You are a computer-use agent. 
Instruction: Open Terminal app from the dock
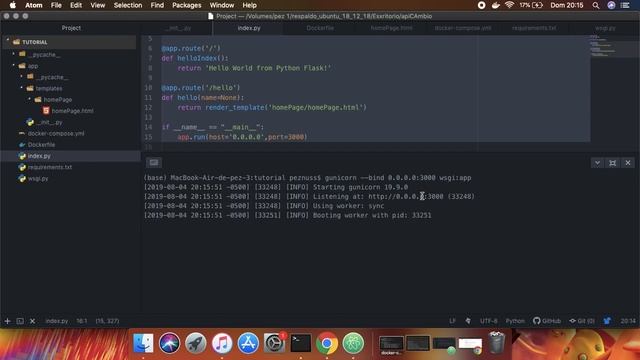pos(301,343)
